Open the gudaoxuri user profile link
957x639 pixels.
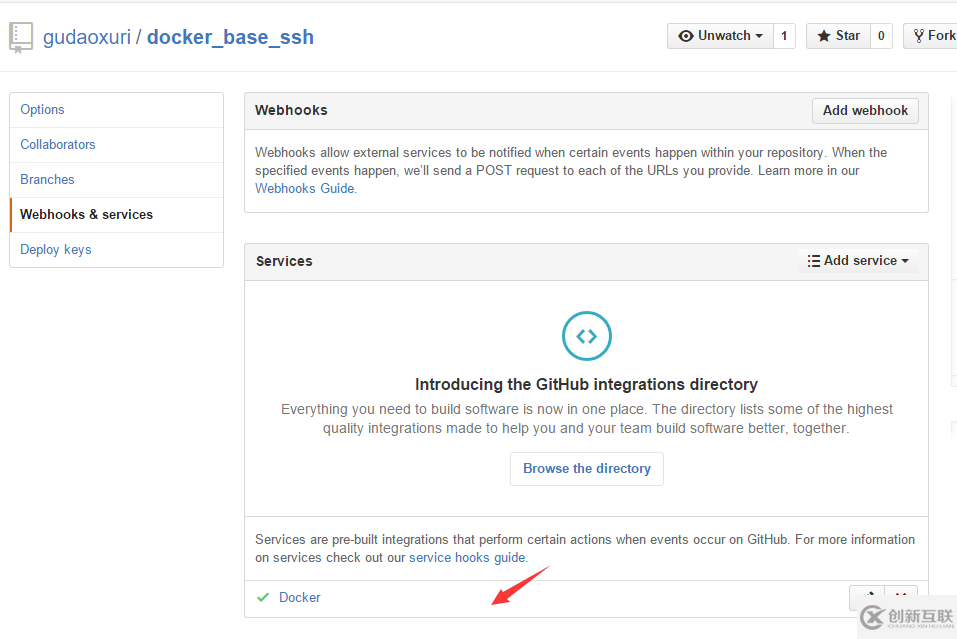pos(87,37)
